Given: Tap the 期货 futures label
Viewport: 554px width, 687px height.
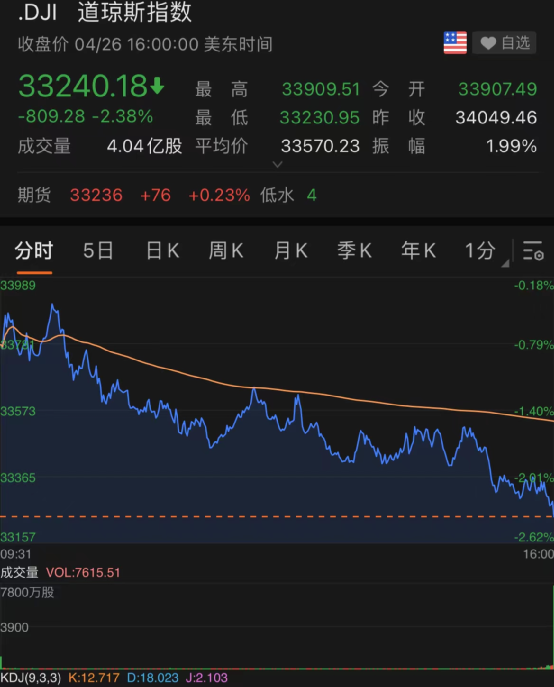Looking at the screenshot, I should coord(34,195).
